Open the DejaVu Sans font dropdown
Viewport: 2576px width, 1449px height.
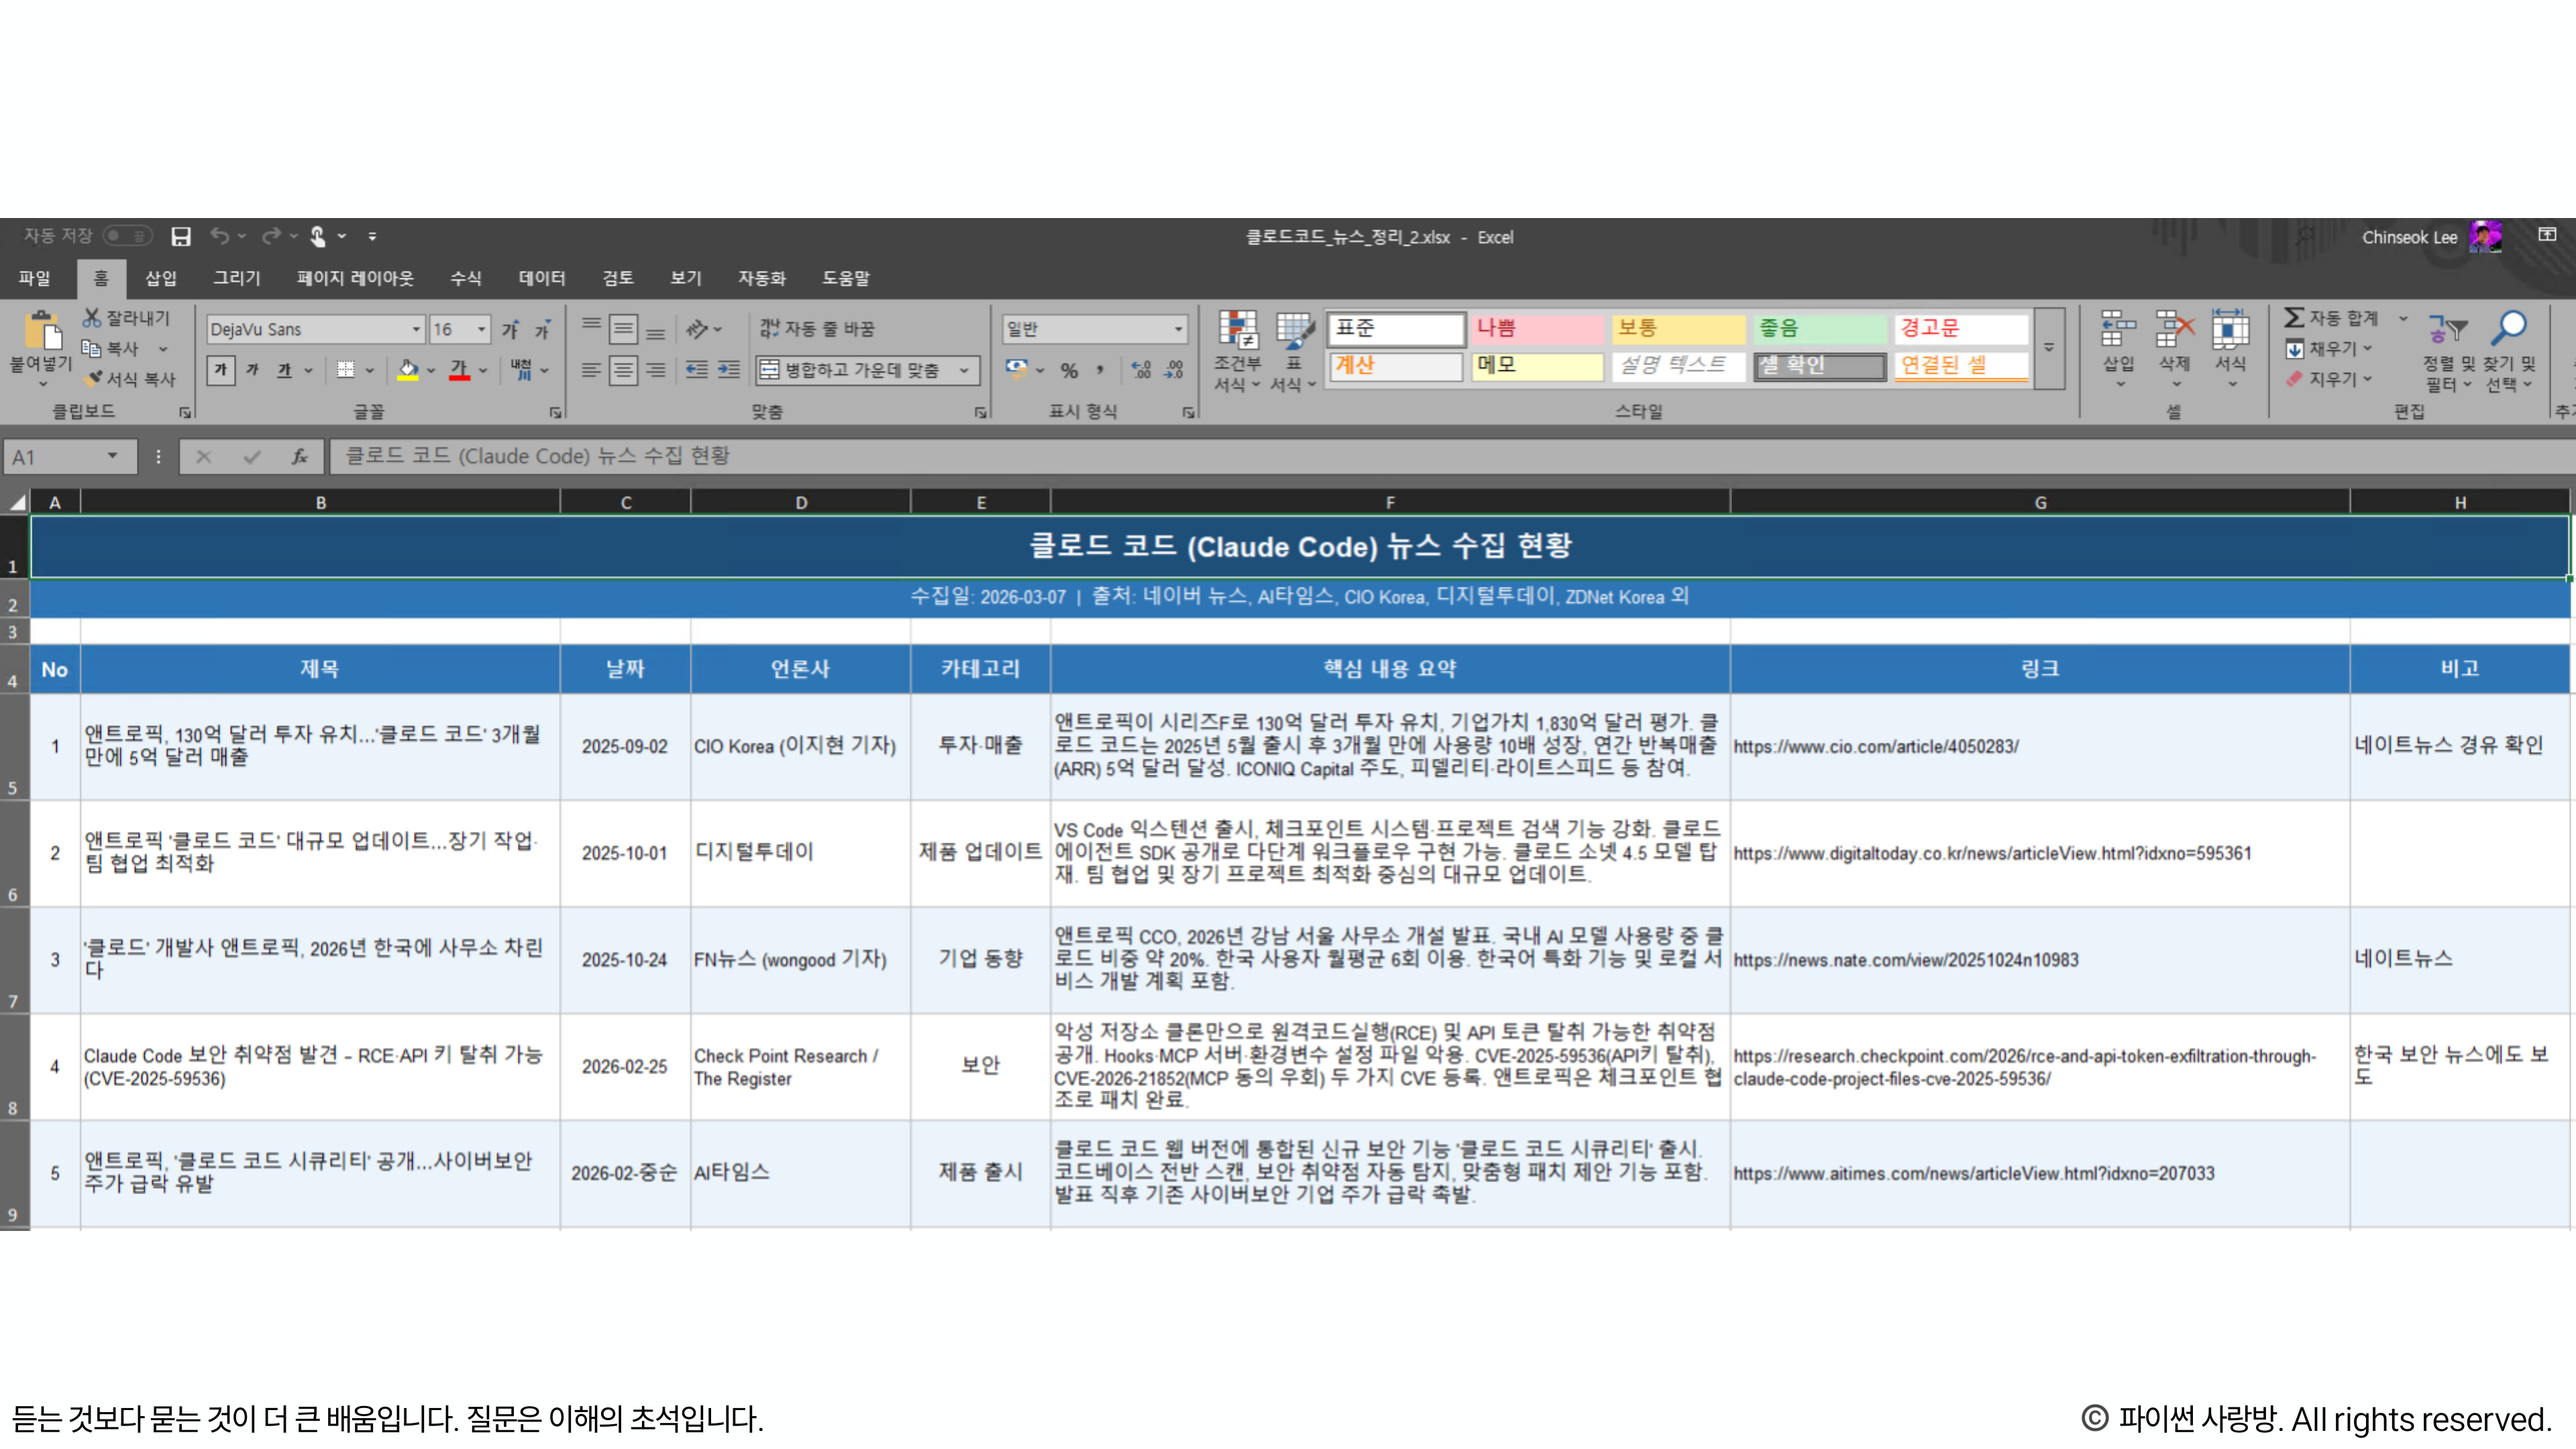pos(416,328)
